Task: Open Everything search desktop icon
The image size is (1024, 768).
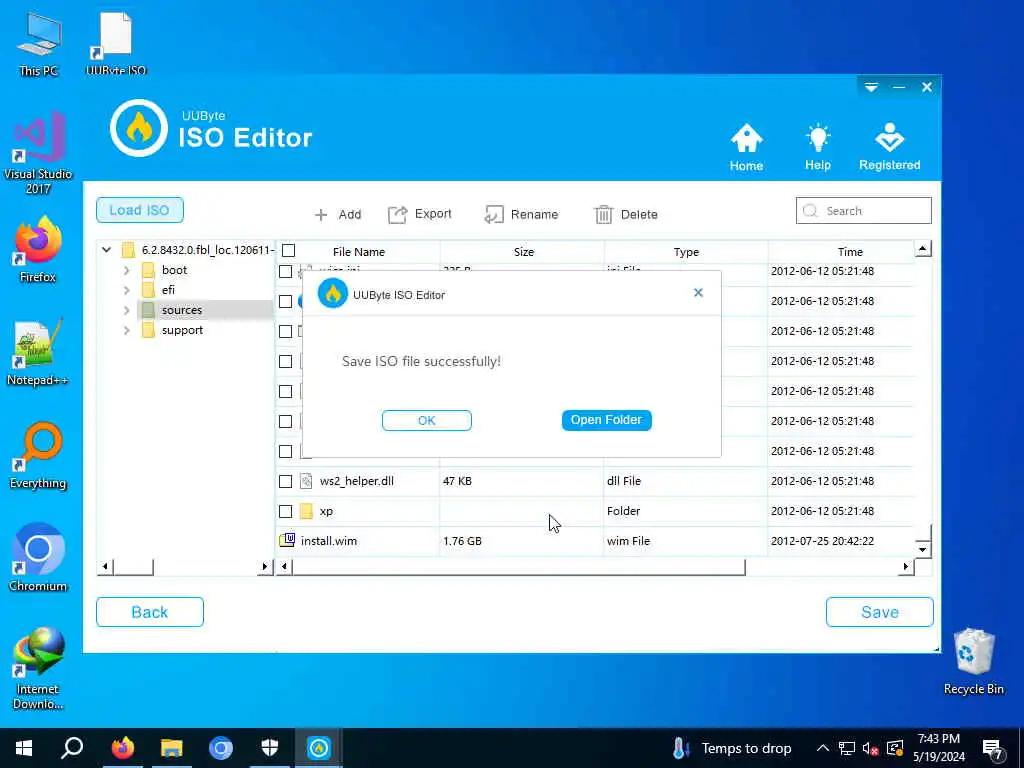Action: 38,456
